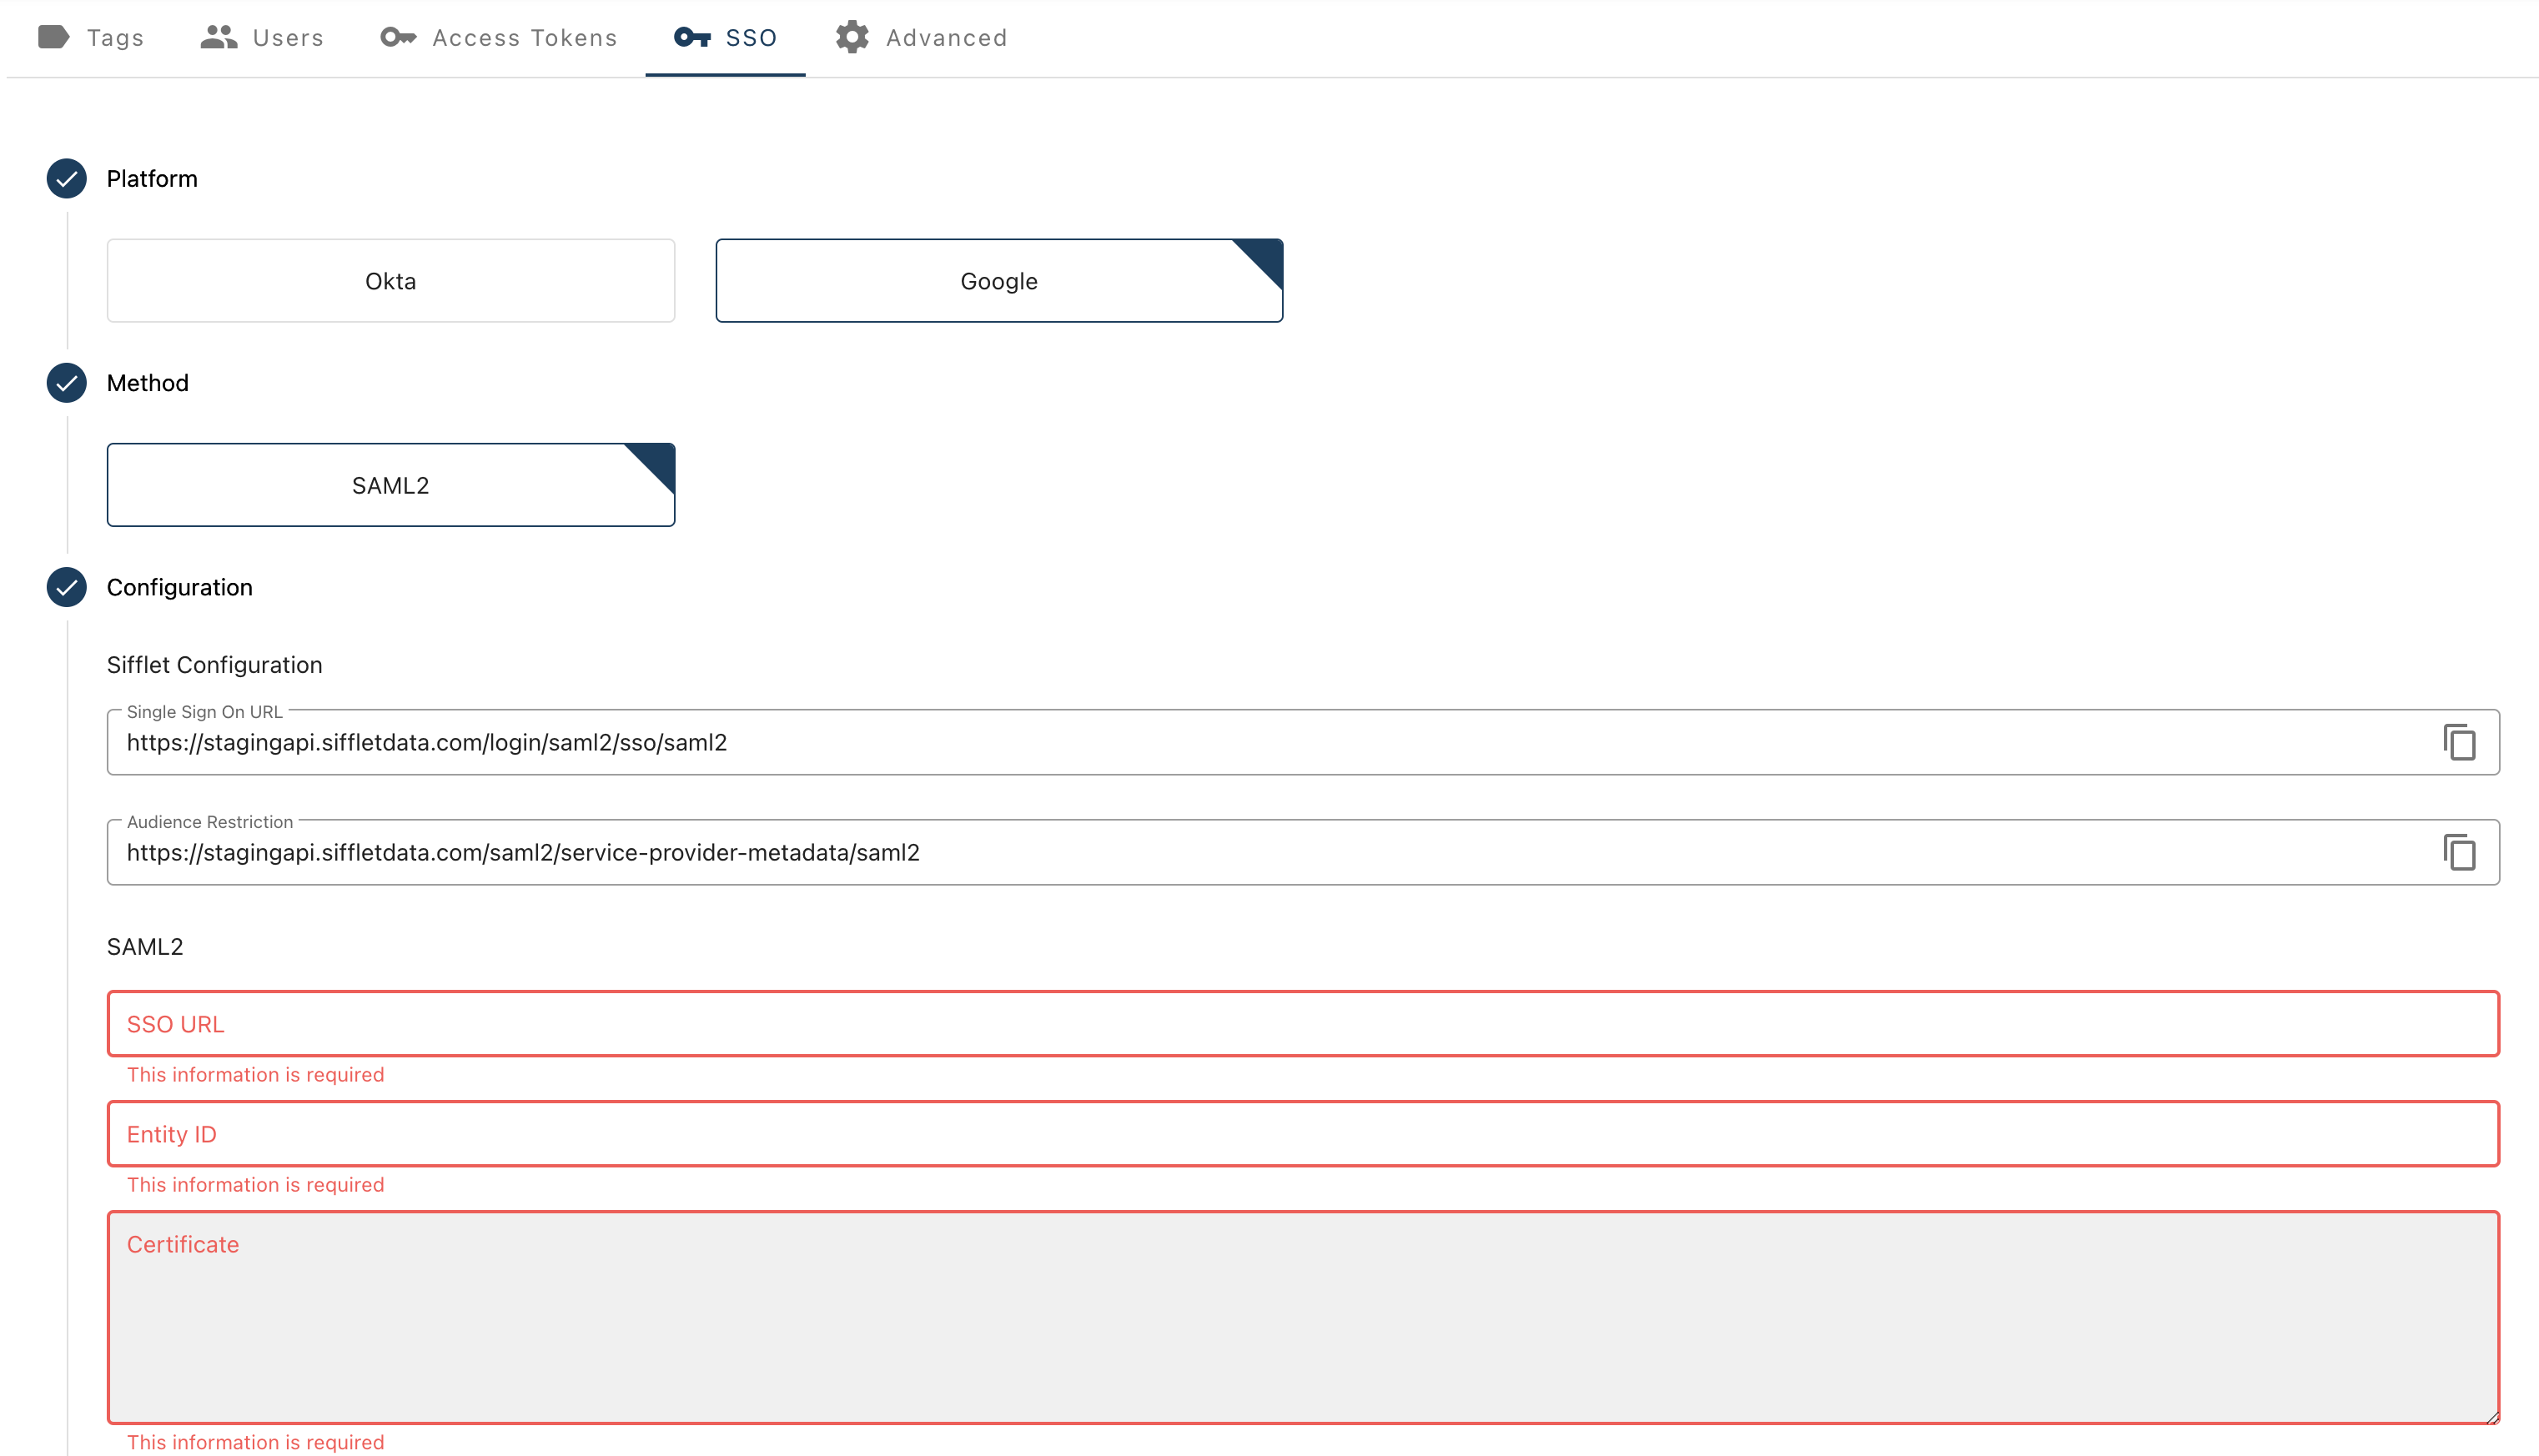Copy the Single Sign On URL
Screen dimensions: 2539x1456
[2459, 742]
